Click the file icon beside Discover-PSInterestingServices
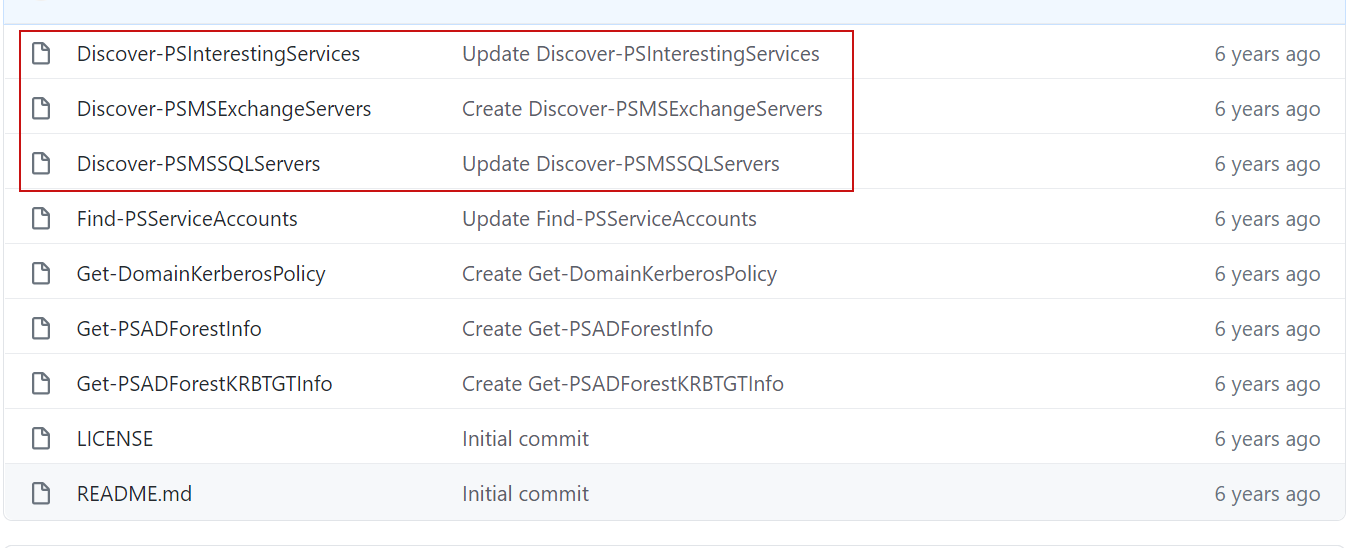Viewport: 1372px width, 548px height. [41, 54]
